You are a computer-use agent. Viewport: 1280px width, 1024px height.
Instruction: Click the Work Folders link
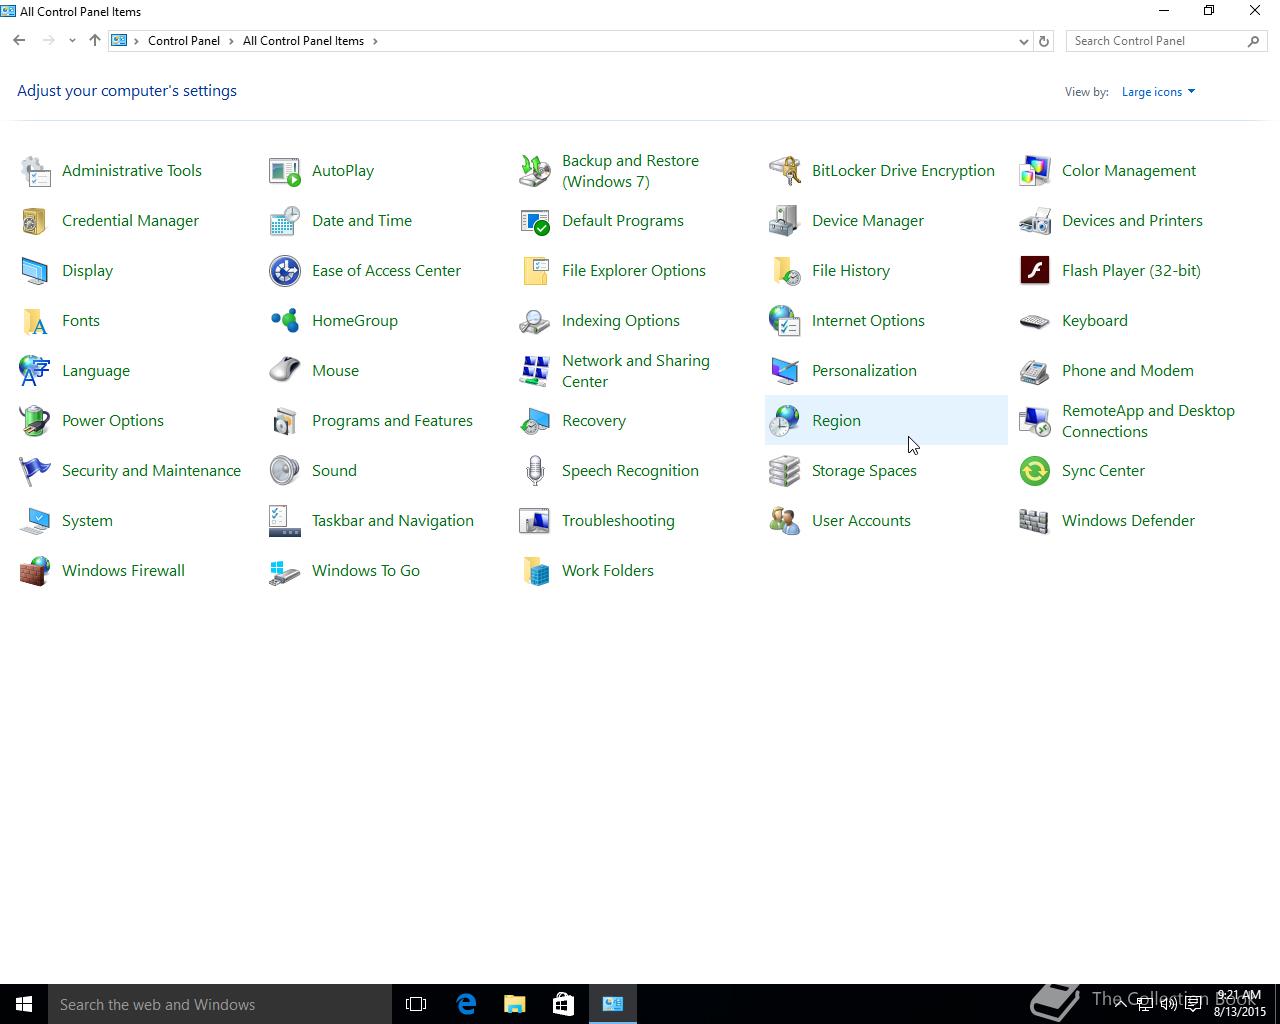(608, 571)
